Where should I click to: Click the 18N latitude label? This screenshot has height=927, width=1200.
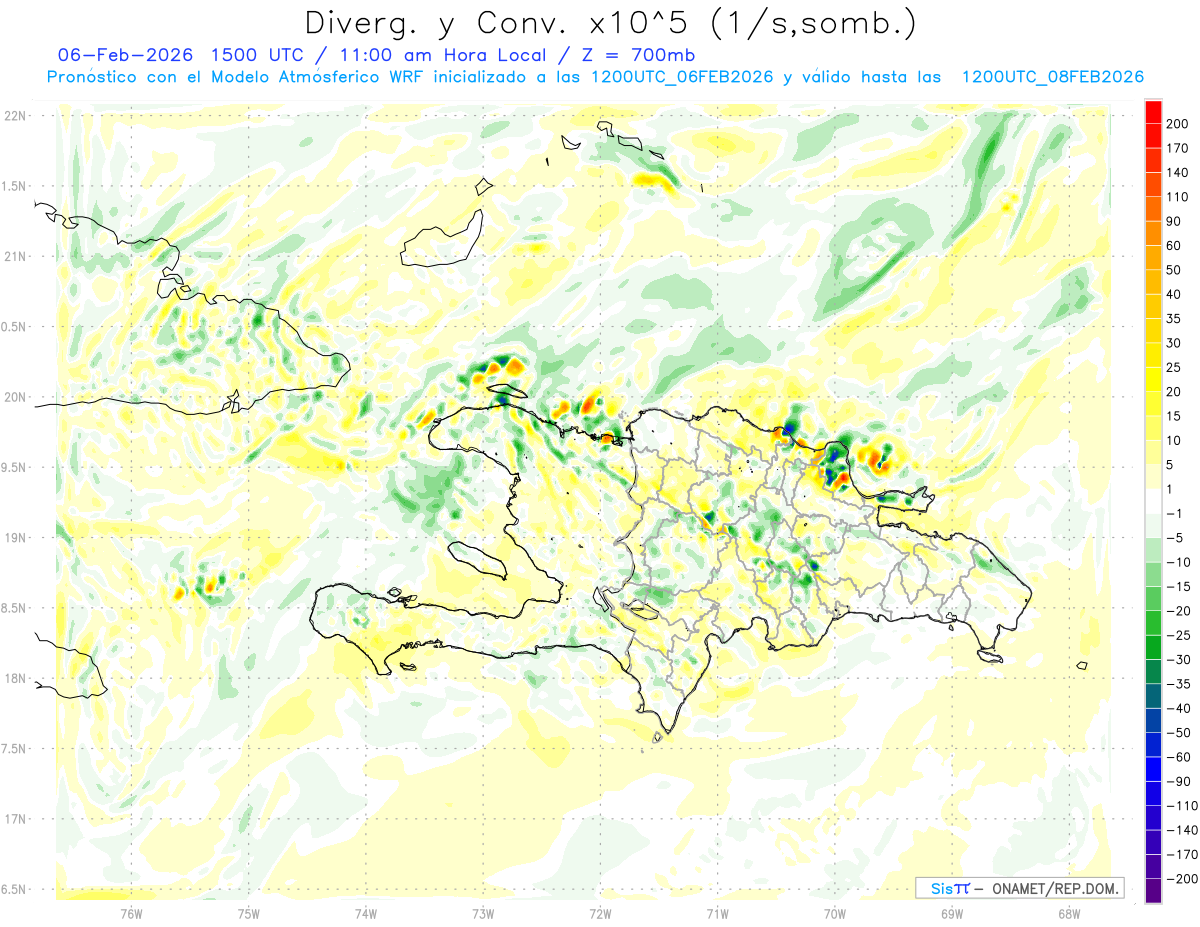pos(16,678)
